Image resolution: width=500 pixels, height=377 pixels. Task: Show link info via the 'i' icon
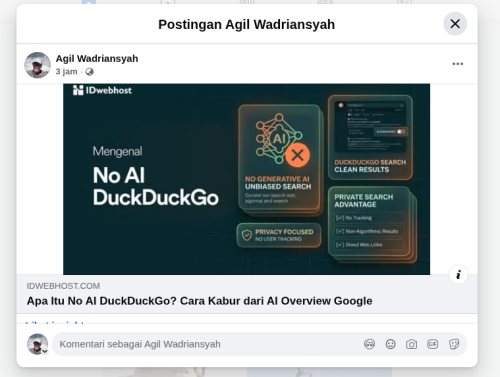458,275
